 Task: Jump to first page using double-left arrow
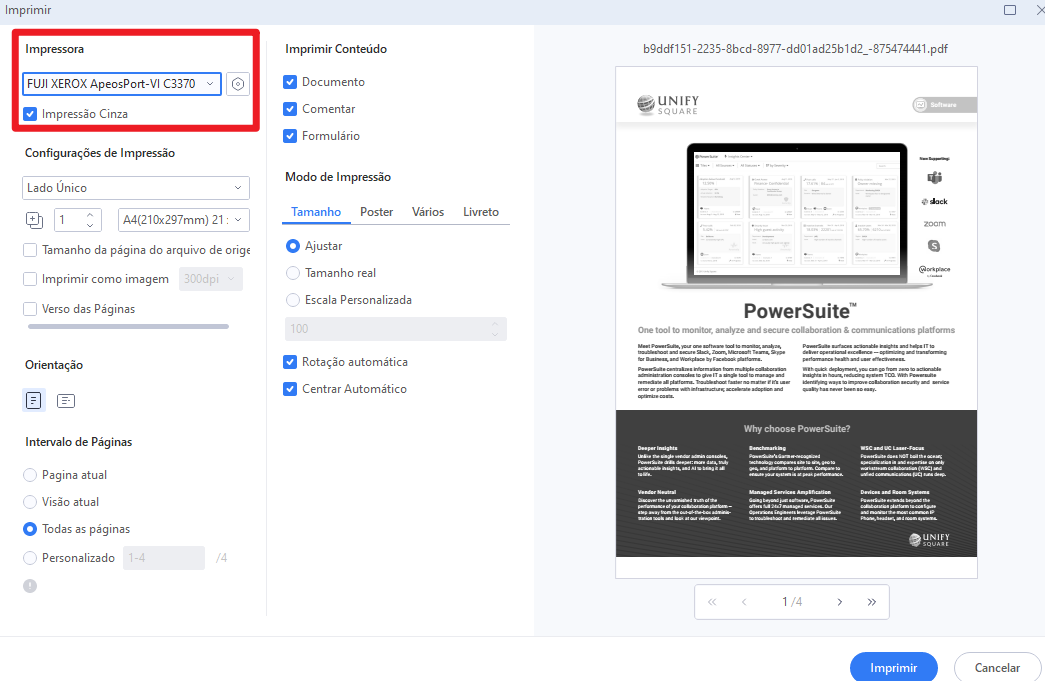[x=711, y=601]
